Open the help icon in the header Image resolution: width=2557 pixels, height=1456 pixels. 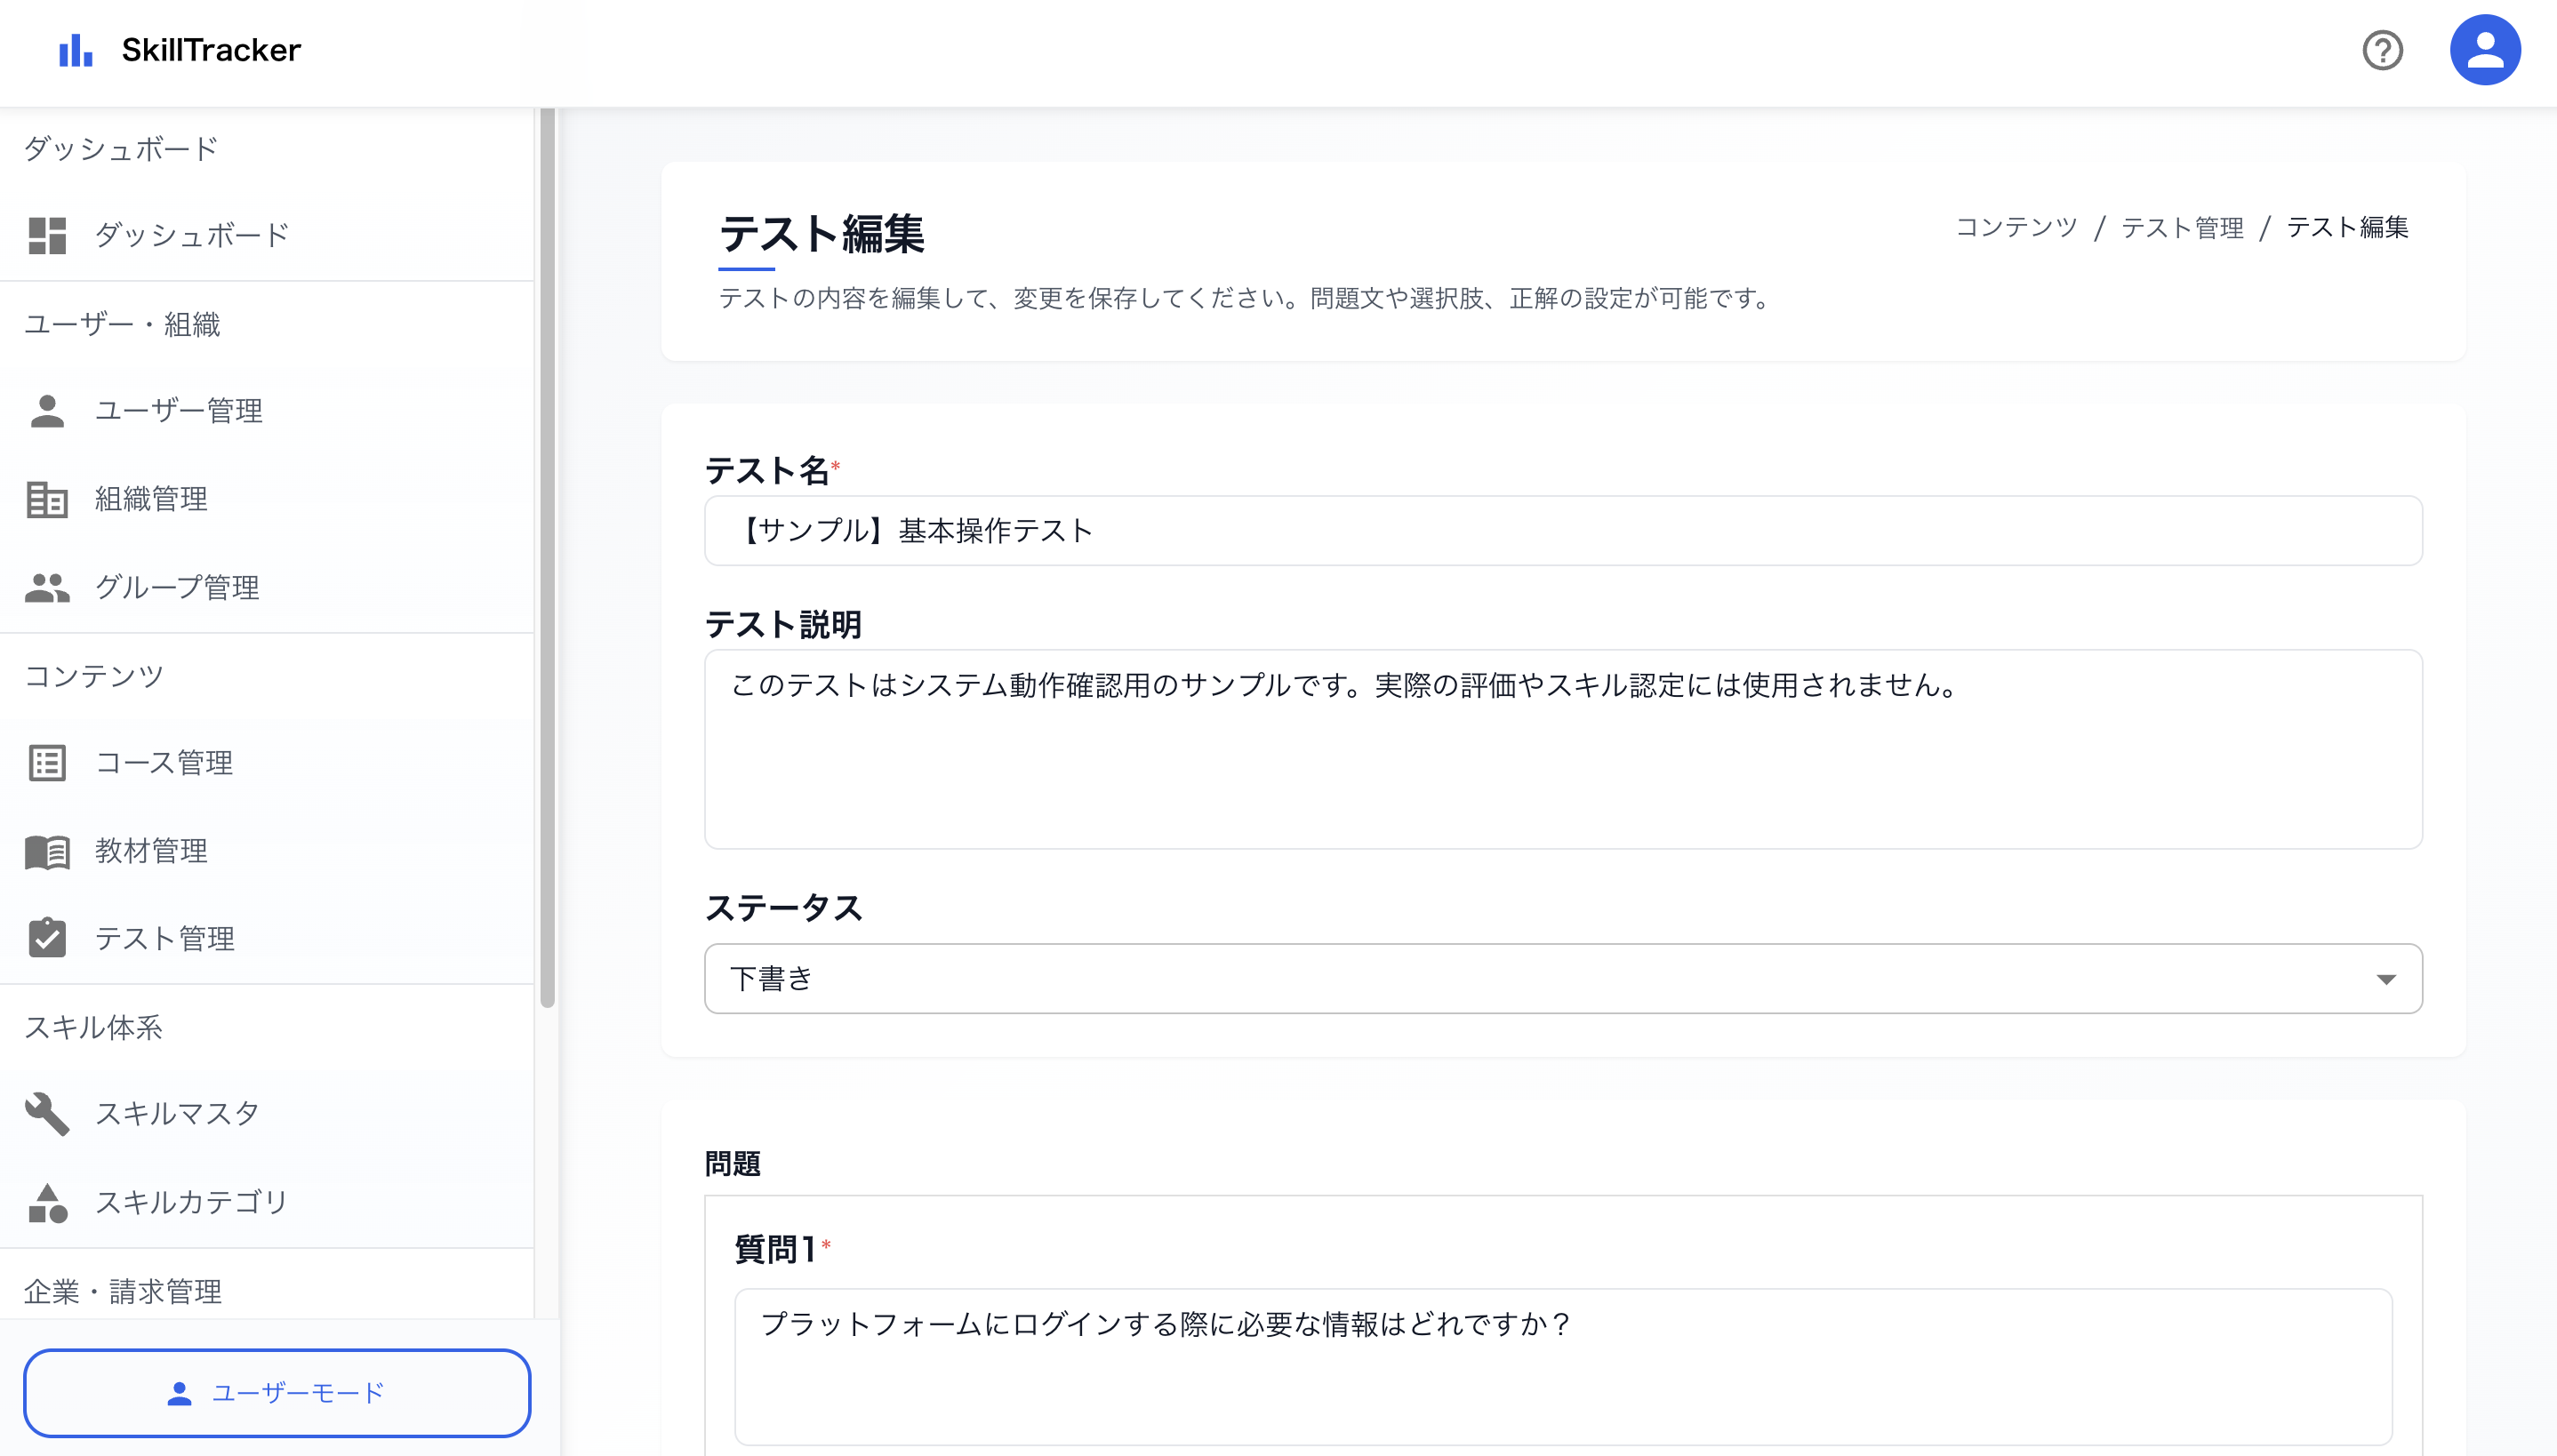coord(2383,49)
